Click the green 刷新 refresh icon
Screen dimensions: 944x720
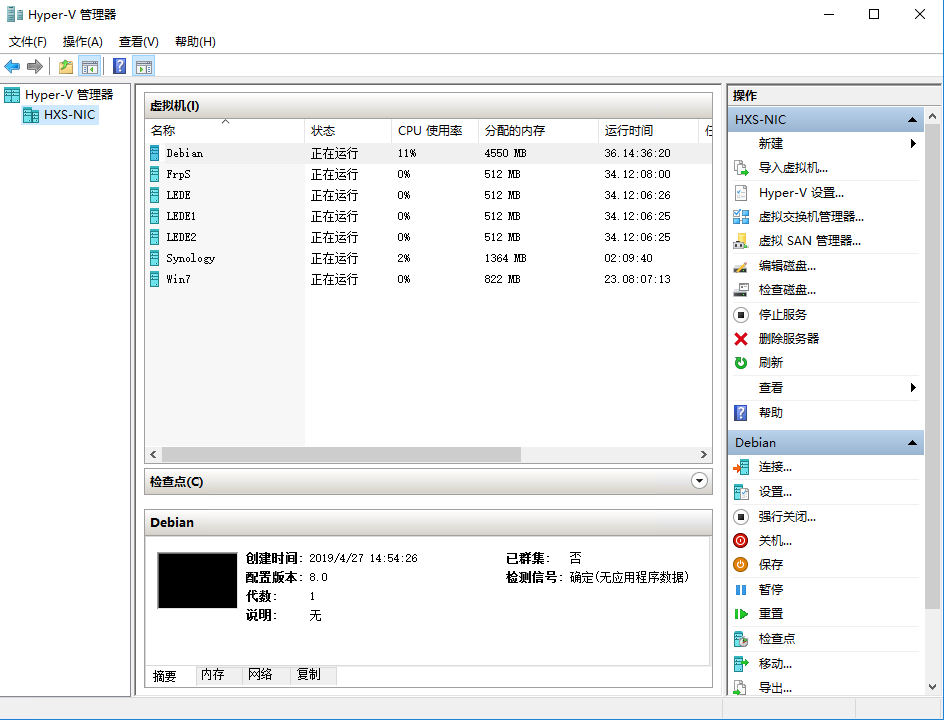point(741,363)
